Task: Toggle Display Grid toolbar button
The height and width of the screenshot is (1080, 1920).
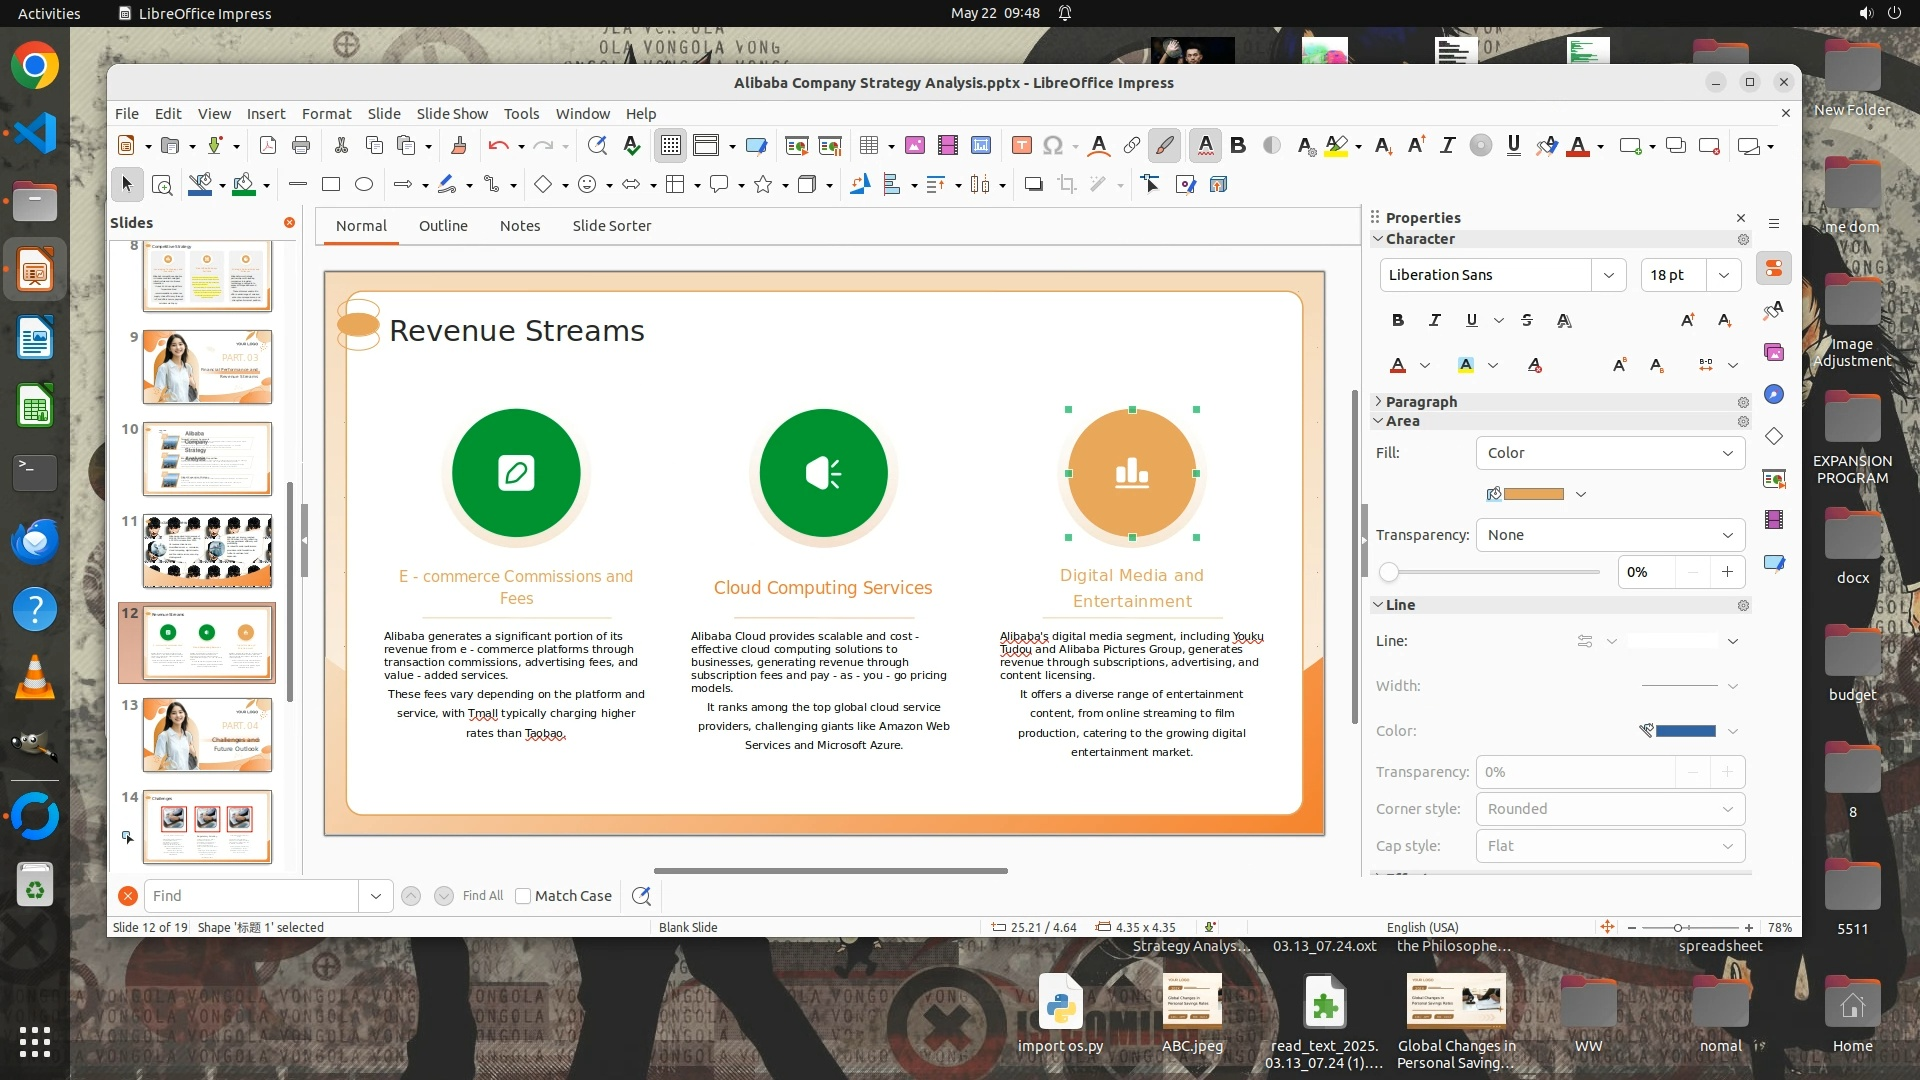Action: click(x=670, y=146)
